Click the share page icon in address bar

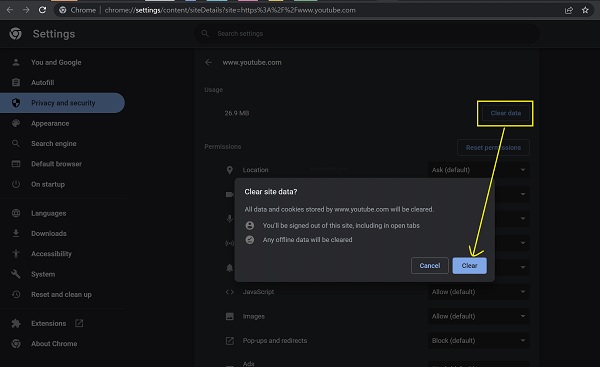[569, 10]
